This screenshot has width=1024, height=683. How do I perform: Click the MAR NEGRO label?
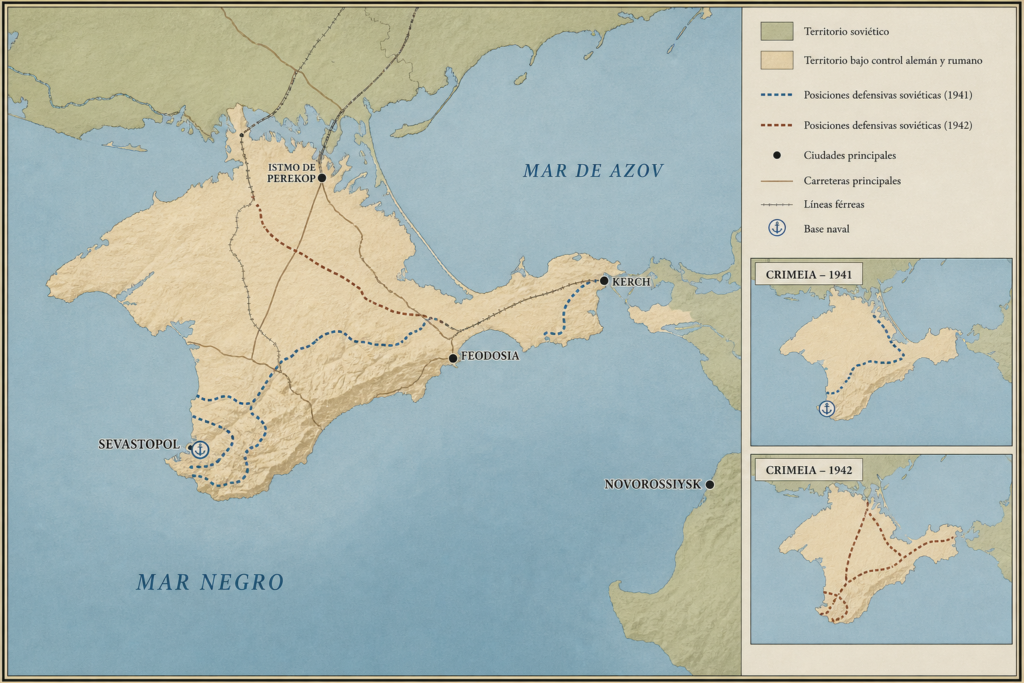[x=210, y=582]
